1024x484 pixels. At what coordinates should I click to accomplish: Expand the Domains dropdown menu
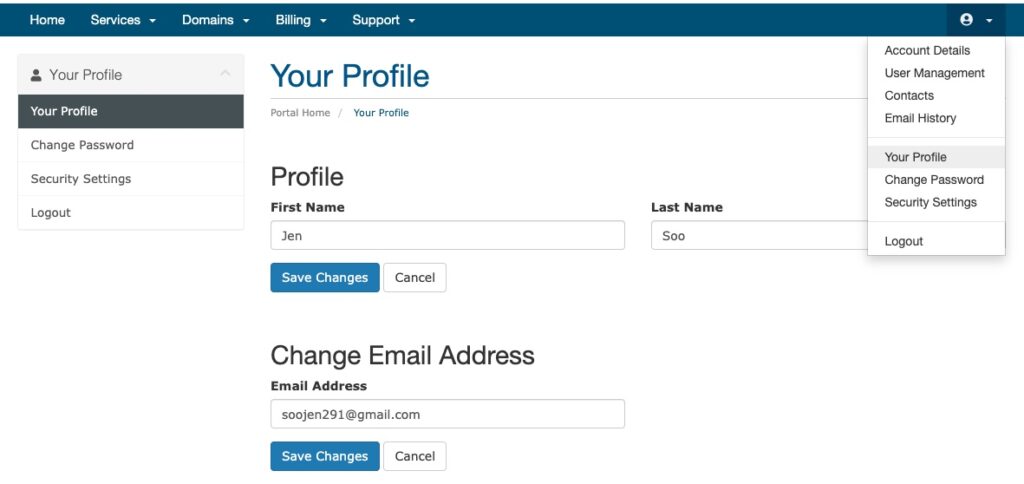[216, 20]
